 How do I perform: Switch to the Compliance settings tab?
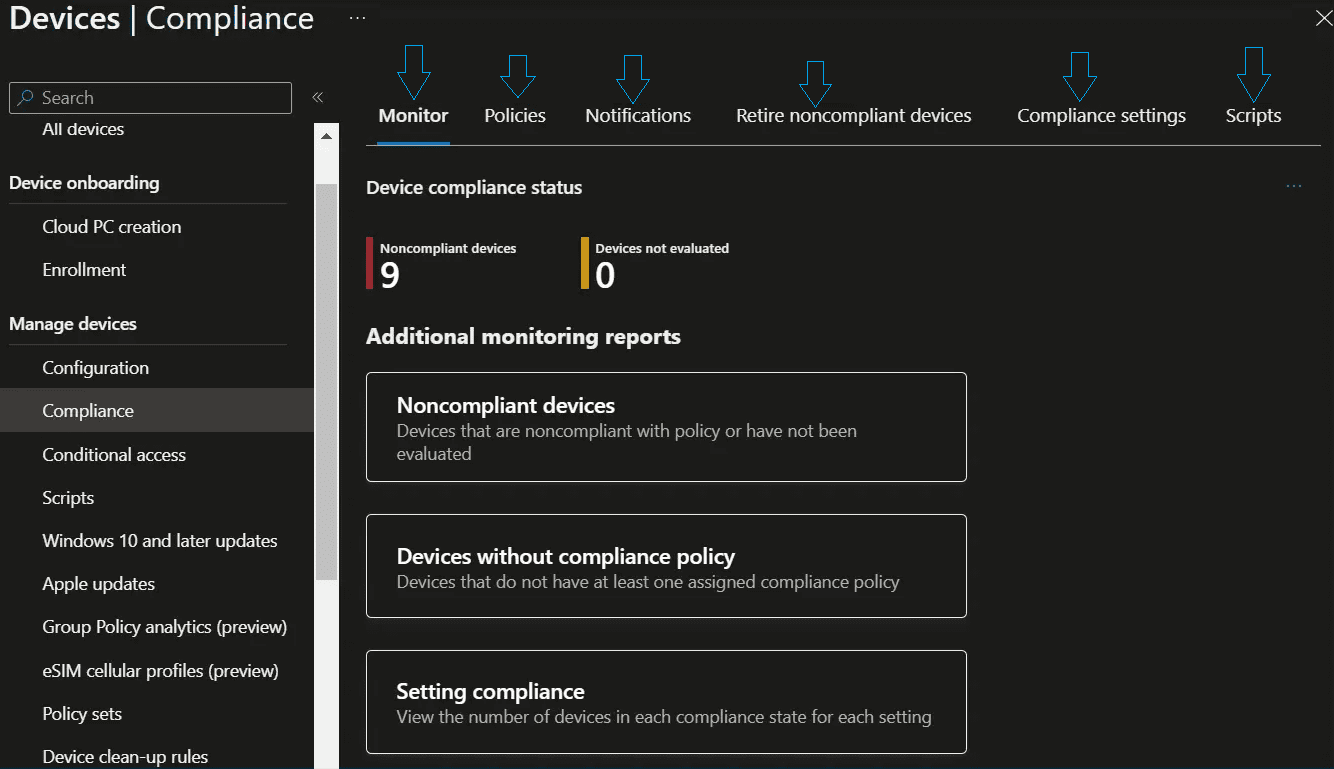[x=1100, y=115]
